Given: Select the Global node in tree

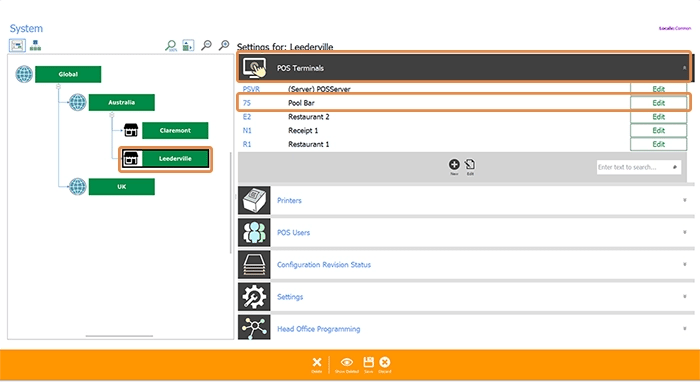Looking at the screenshot, I should 68,74.
